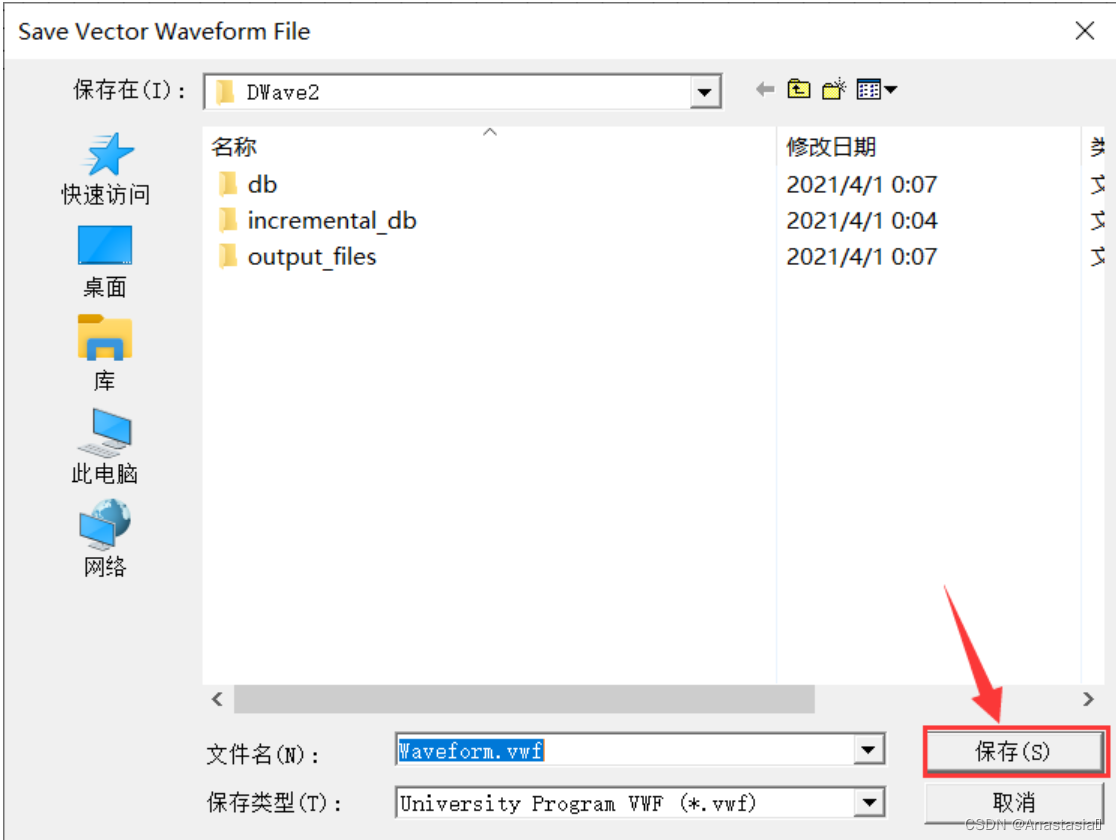Expand the DWave2 save-in location dropdown
1116x840 pixels.
pos(705,93)
